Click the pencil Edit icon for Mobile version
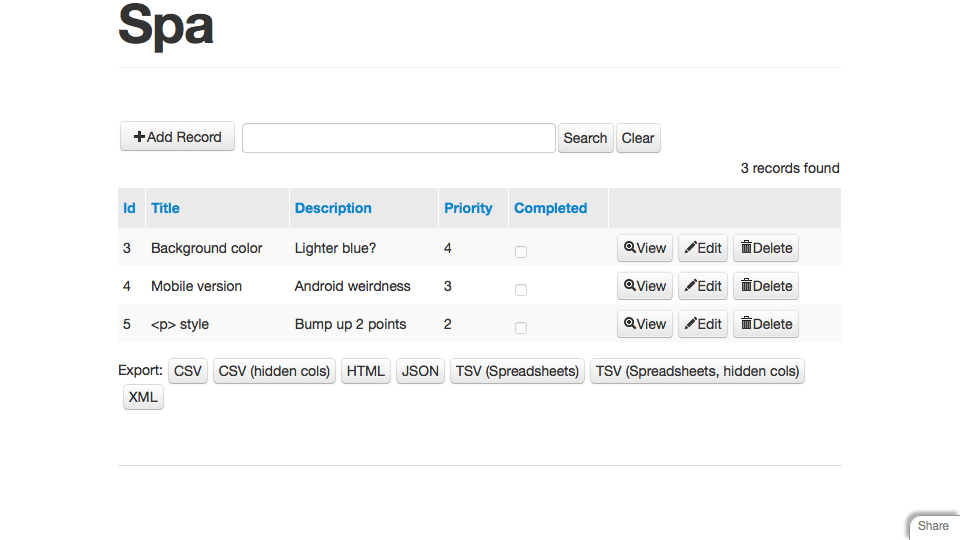This screenshot has width=960, height=540. 691,285
